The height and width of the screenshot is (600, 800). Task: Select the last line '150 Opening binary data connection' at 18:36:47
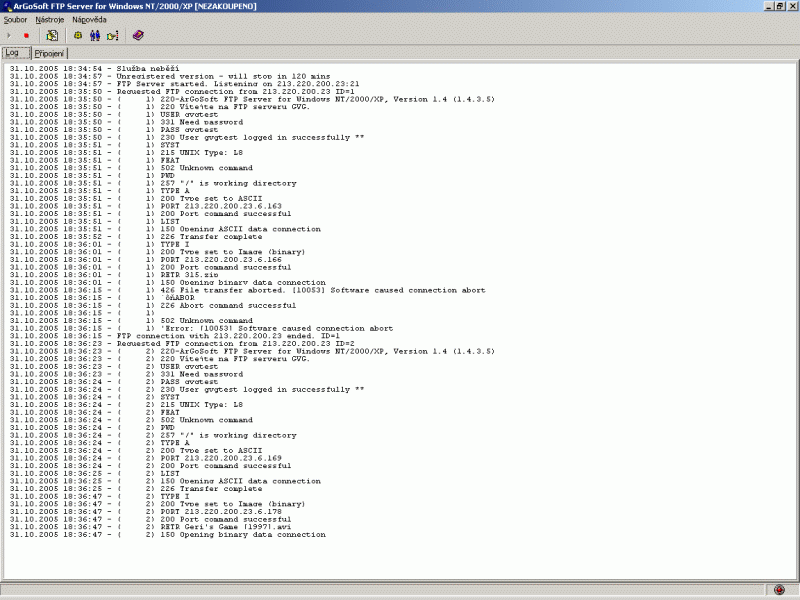coord(167,535)
